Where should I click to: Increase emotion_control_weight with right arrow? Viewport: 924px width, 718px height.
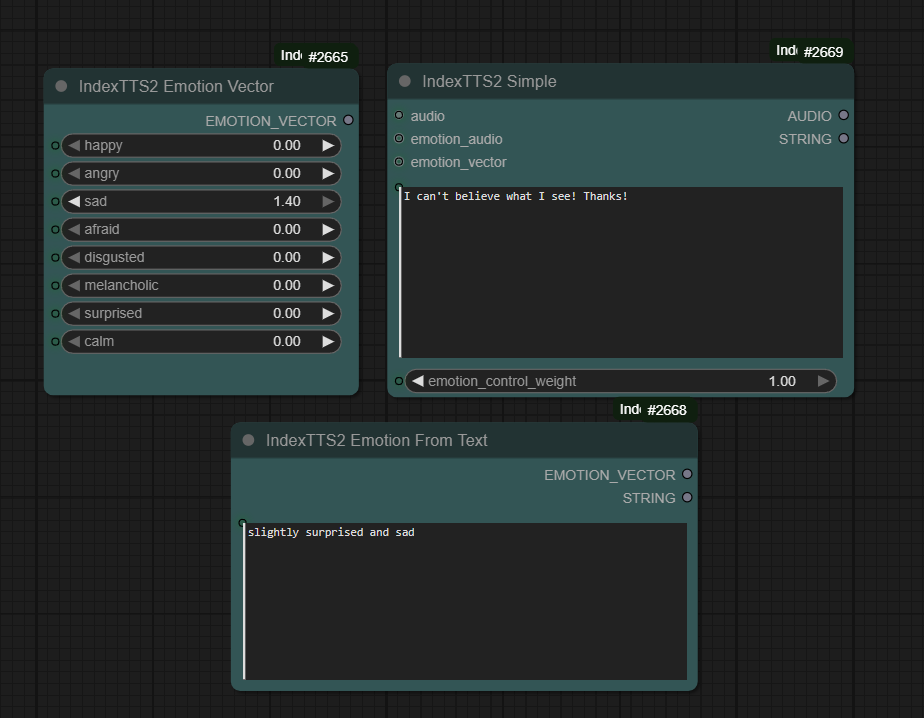[823, 381]
